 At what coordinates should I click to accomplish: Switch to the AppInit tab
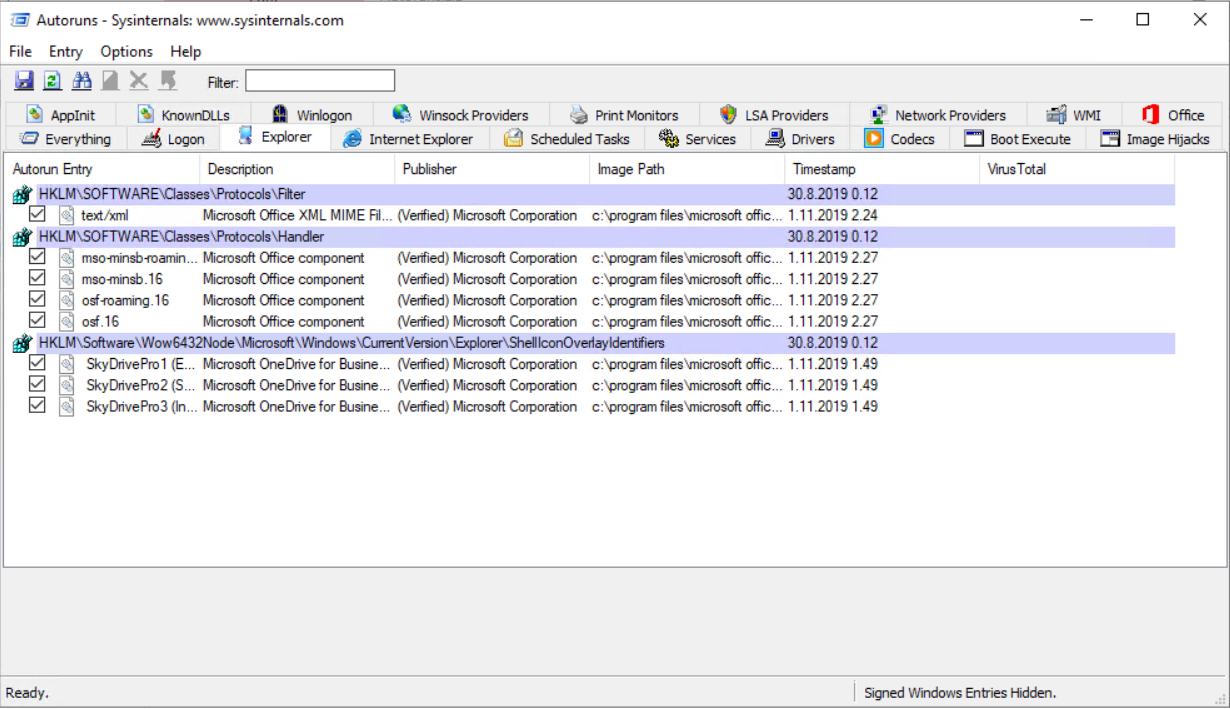[61, 115]
